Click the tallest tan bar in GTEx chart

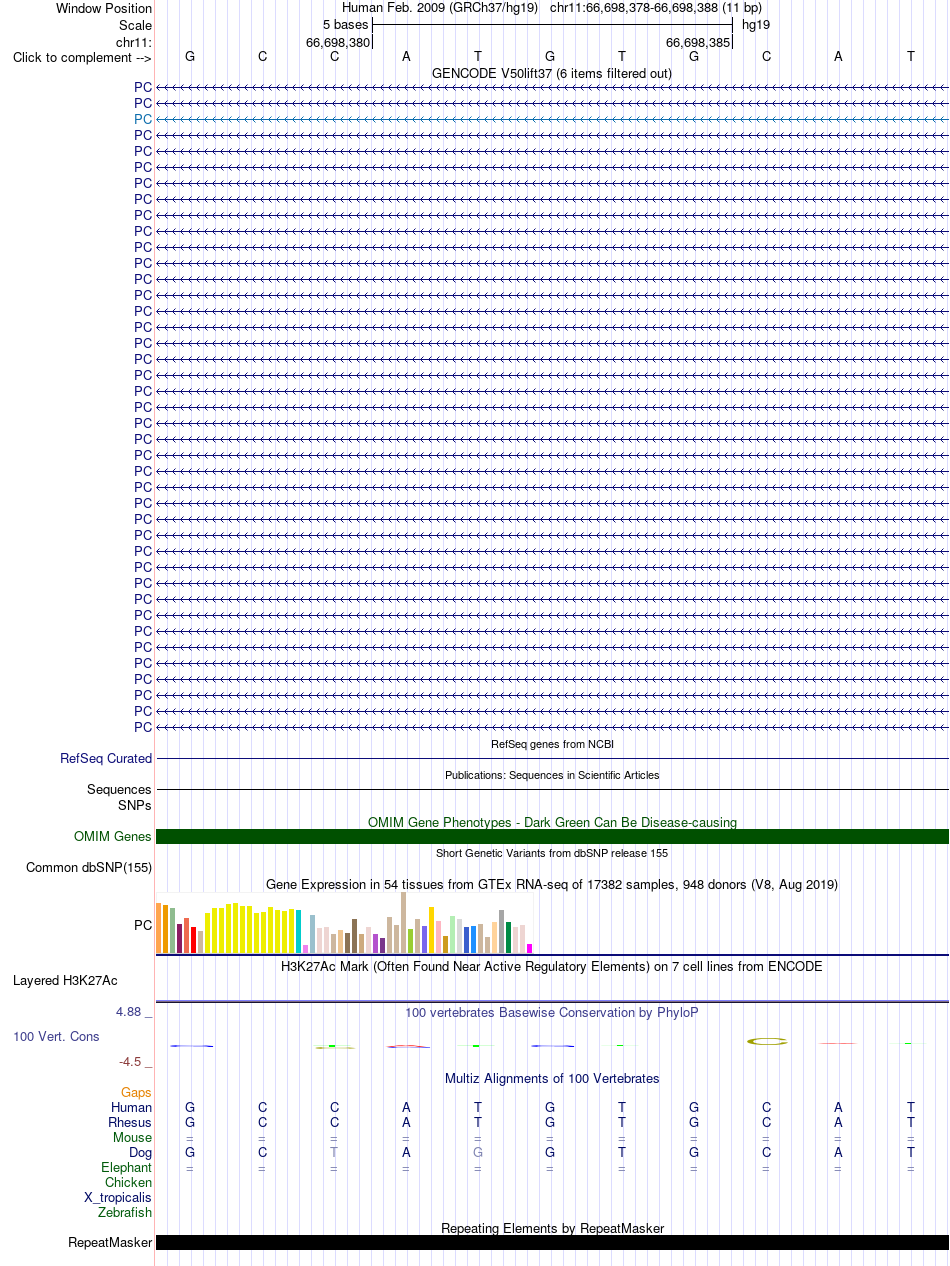coord(404,922)
